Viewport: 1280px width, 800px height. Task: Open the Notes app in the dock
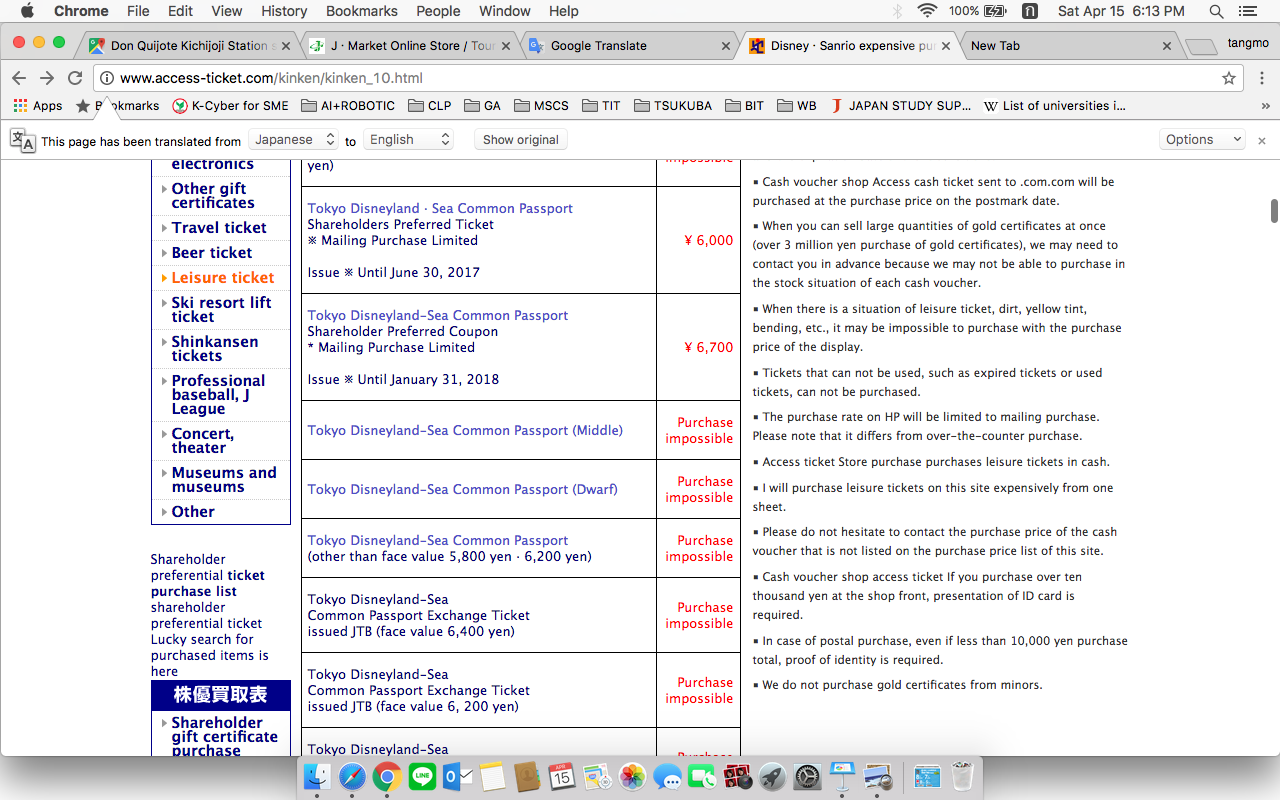[491, 776]
